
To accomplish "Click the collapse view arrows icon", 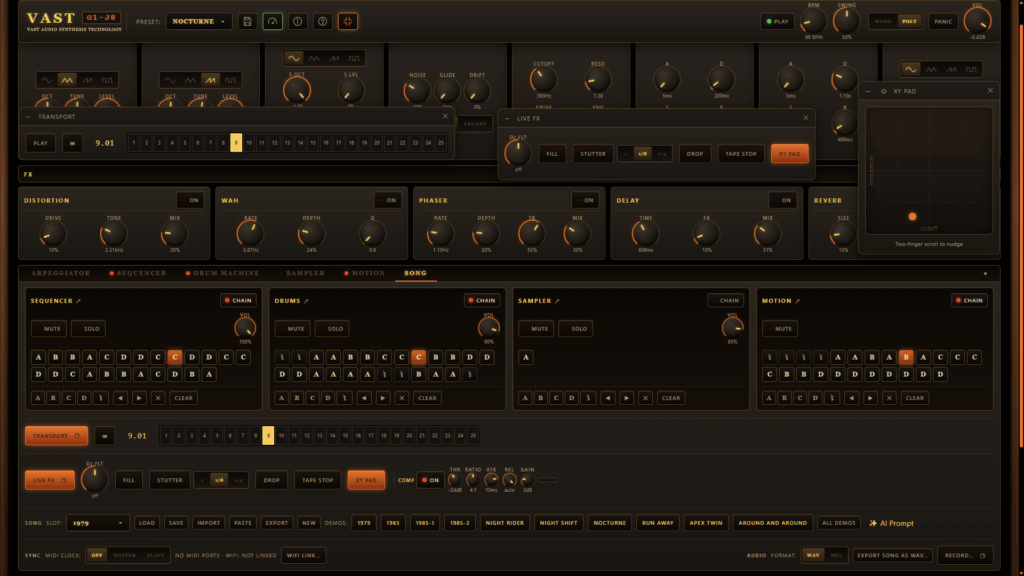I will point(347,22).
